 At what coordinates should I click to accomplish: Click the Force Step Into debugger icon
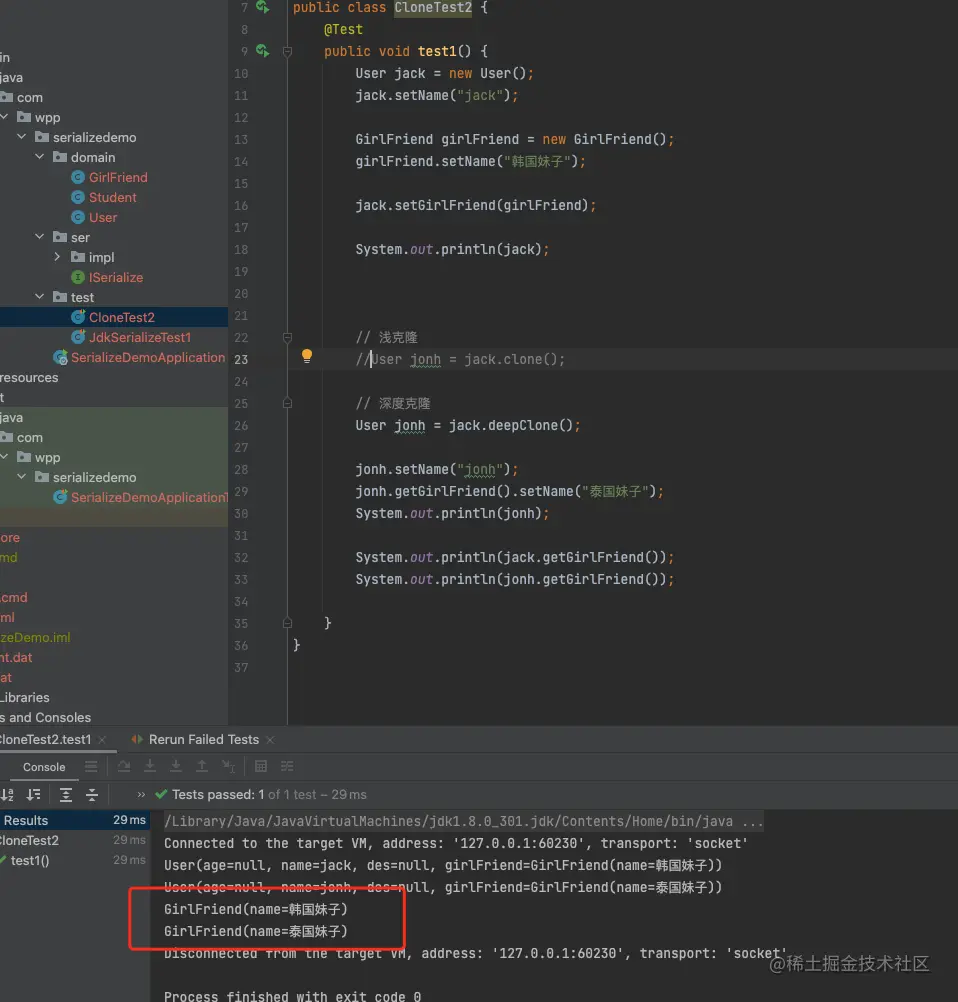176,766
